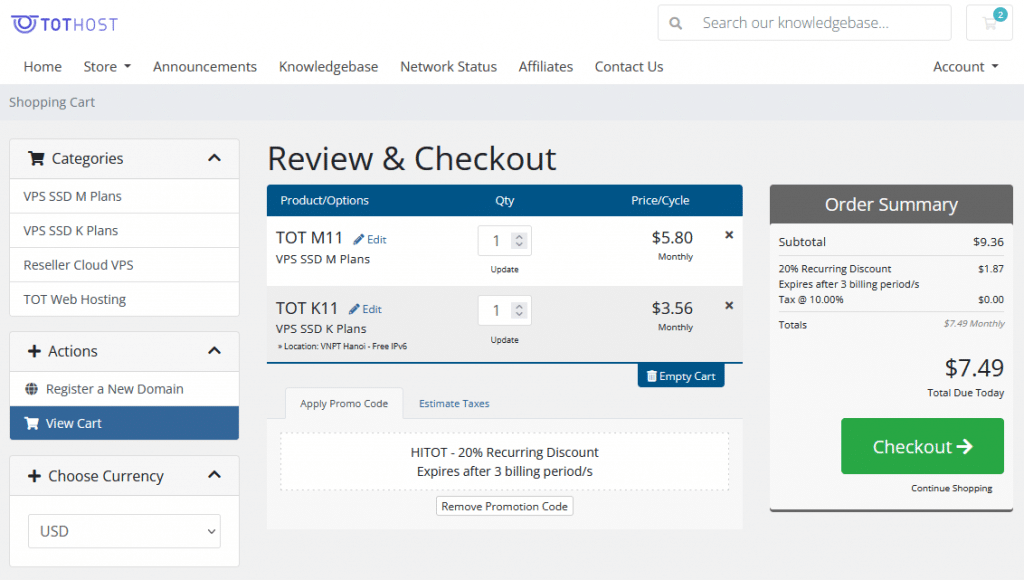Viewport: 1024px width, 580px height.
Task: Click the TOTHOST logo
Action: tap(65, 24)
